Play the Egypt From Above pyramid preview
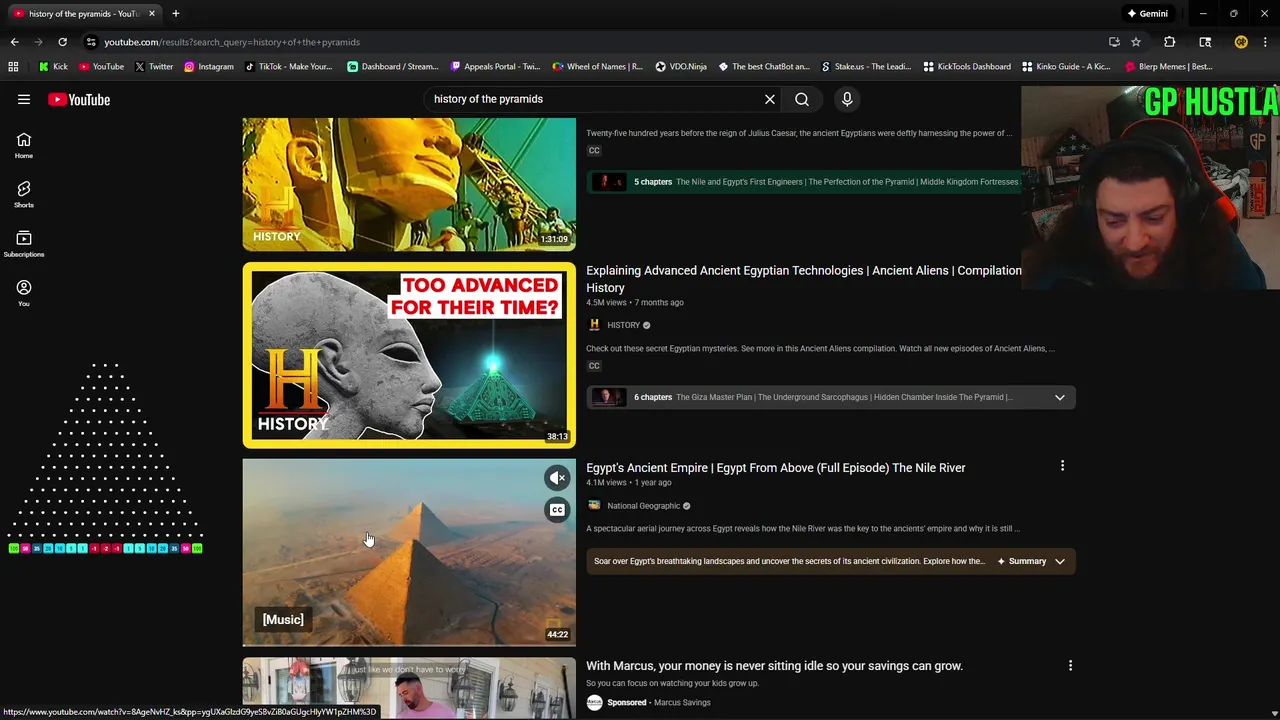This screenshot has width=1280, height=720. 409,552
